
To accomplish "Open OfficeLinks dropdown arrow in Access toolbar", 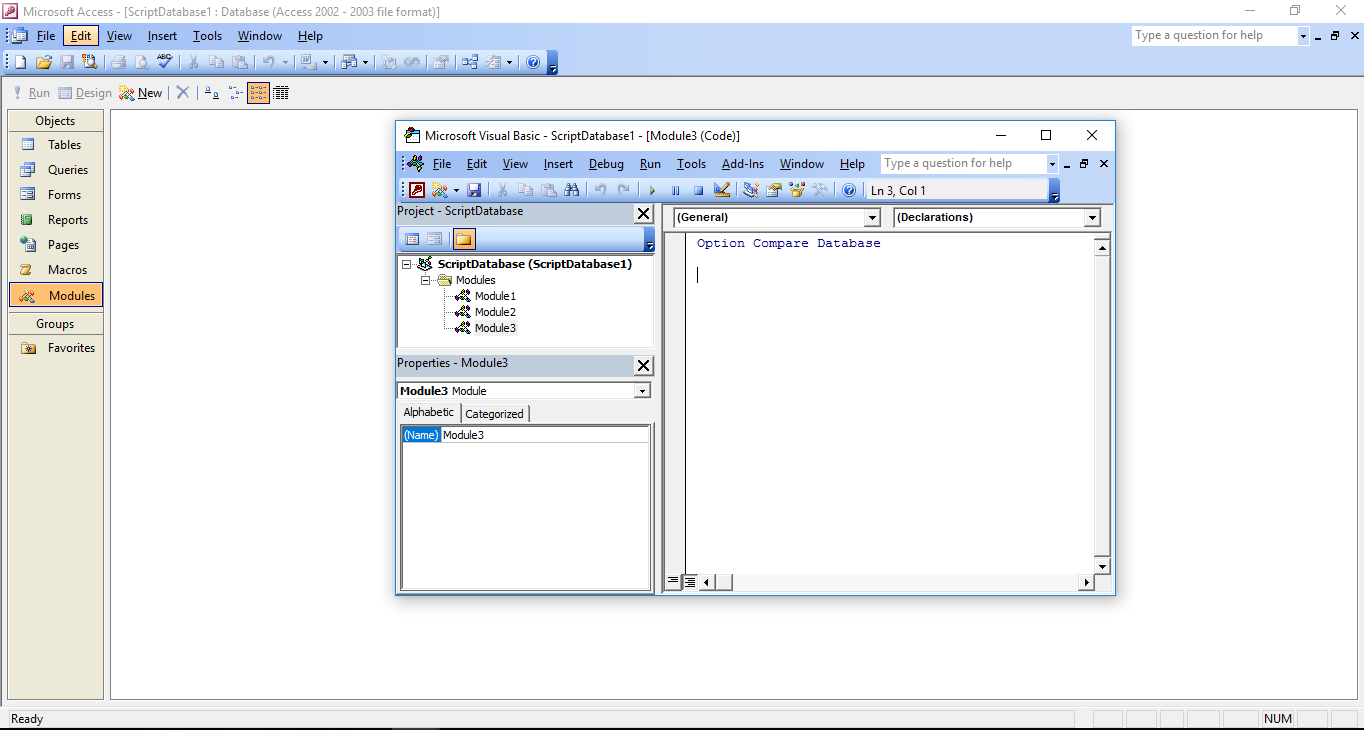I will pos(325,62).
